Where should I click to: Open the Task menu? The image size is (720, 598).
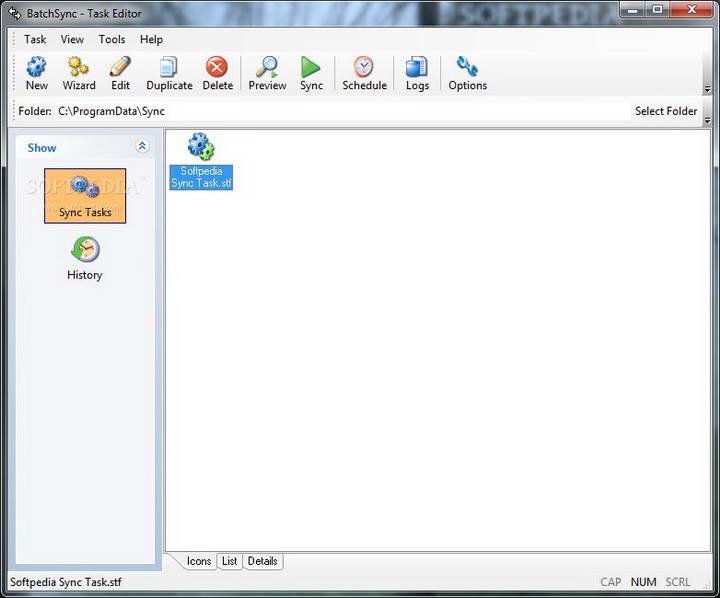pyautogui.click(x=35, y=39)
